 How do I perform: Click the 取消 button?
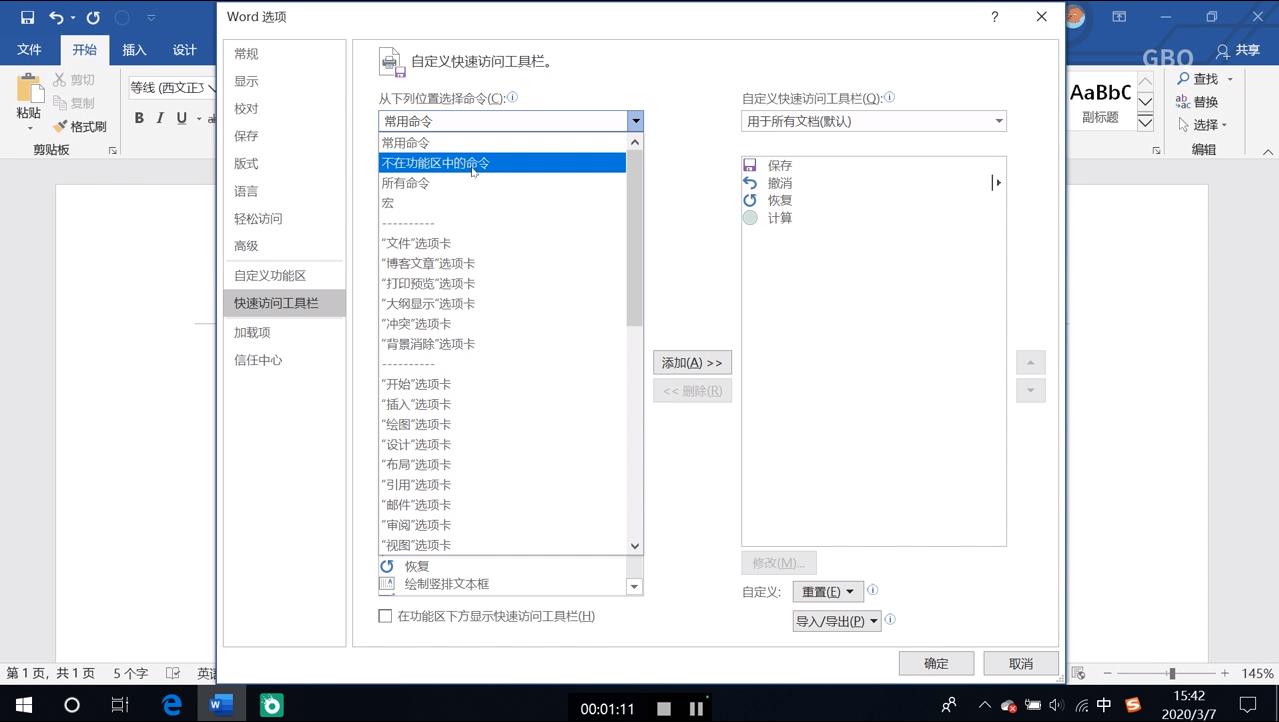pyautogui.click(x=1021, y=663)
